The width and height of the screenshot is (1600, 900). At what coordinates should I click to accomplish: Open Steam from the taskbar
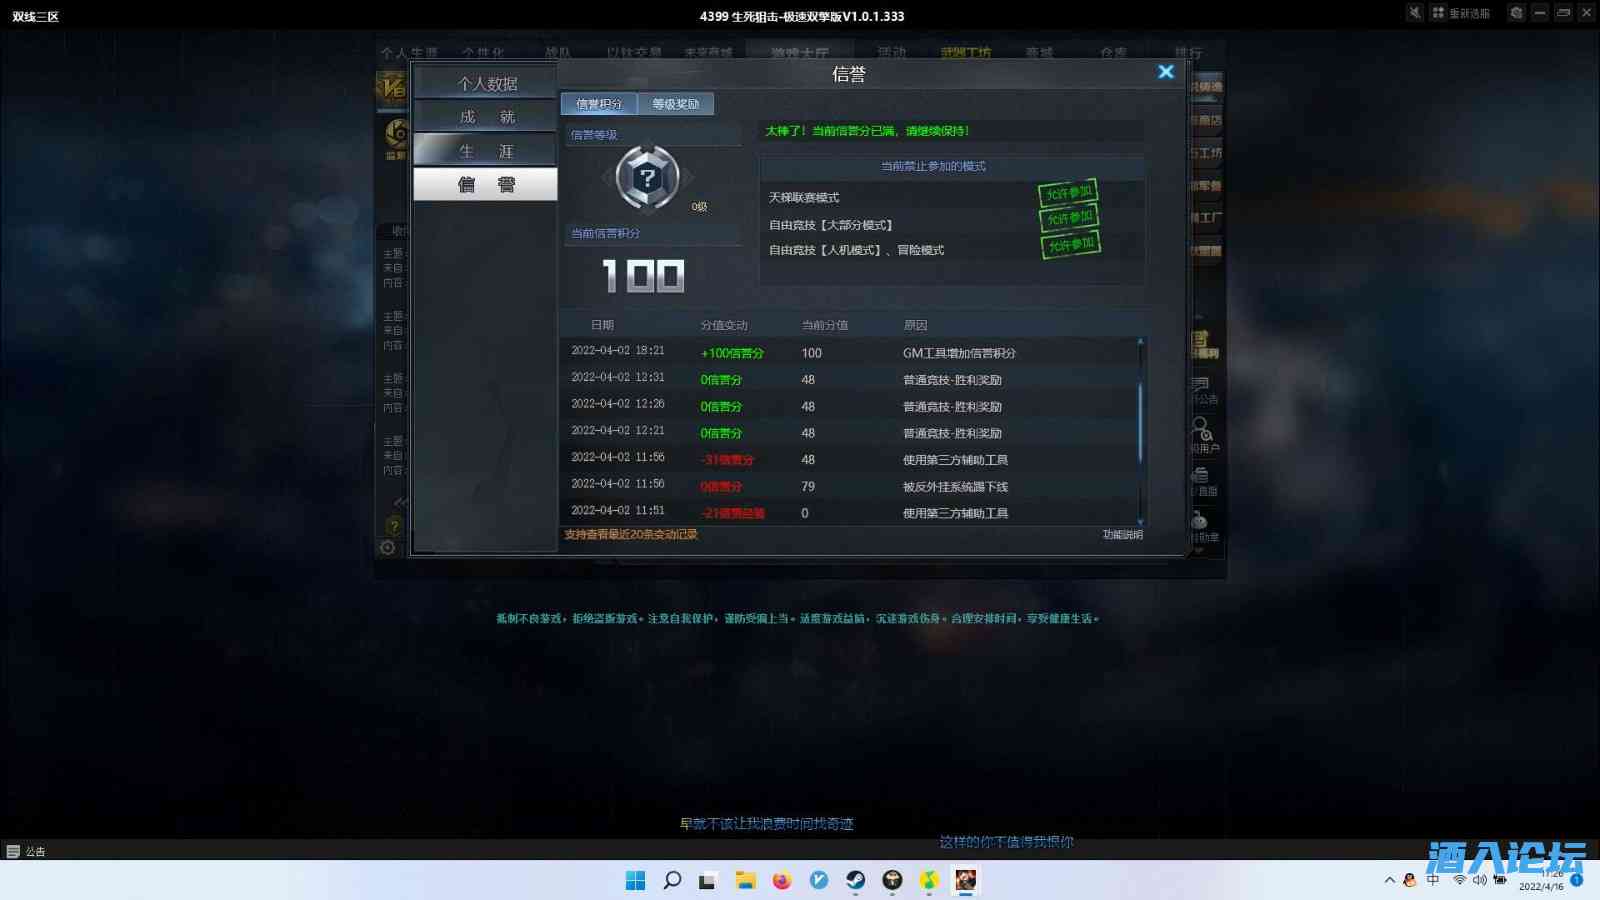pos(856,880)
